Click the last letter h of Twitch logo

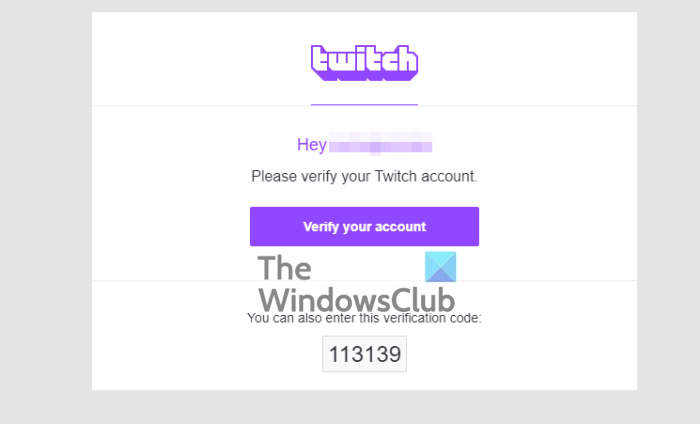tap(407, 59)
